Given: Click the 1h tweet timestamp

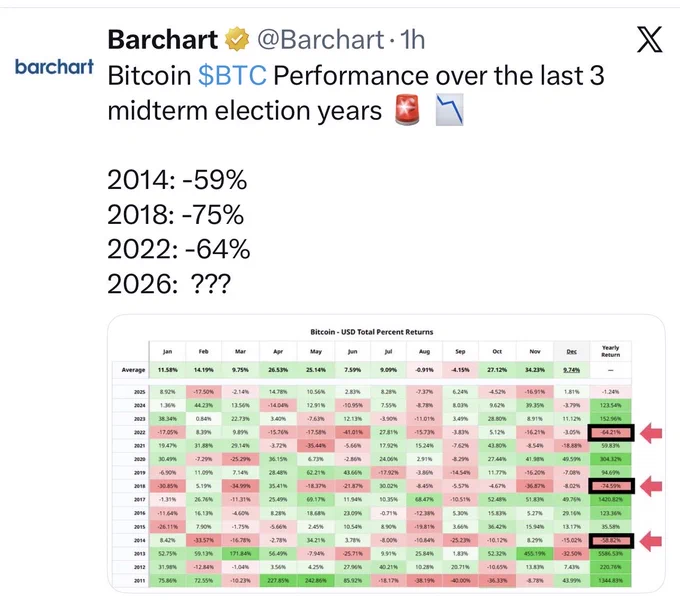Looking at the screenshot, I should (x=412, y=39).
